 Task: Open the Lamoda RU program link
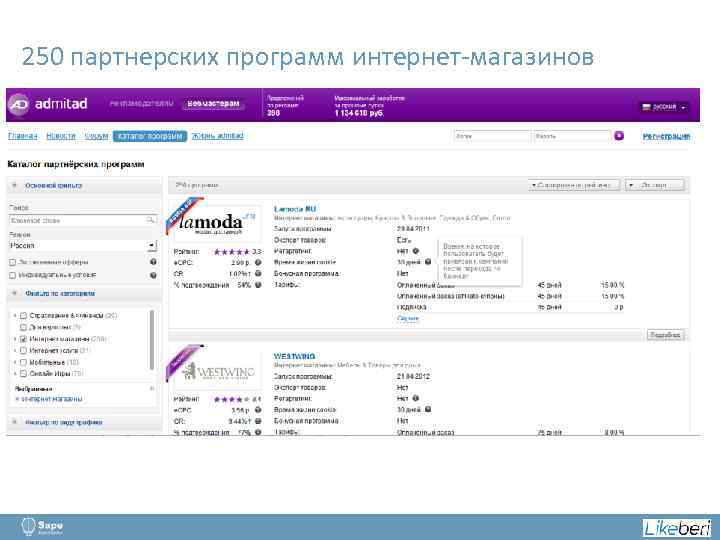[295, 209]
